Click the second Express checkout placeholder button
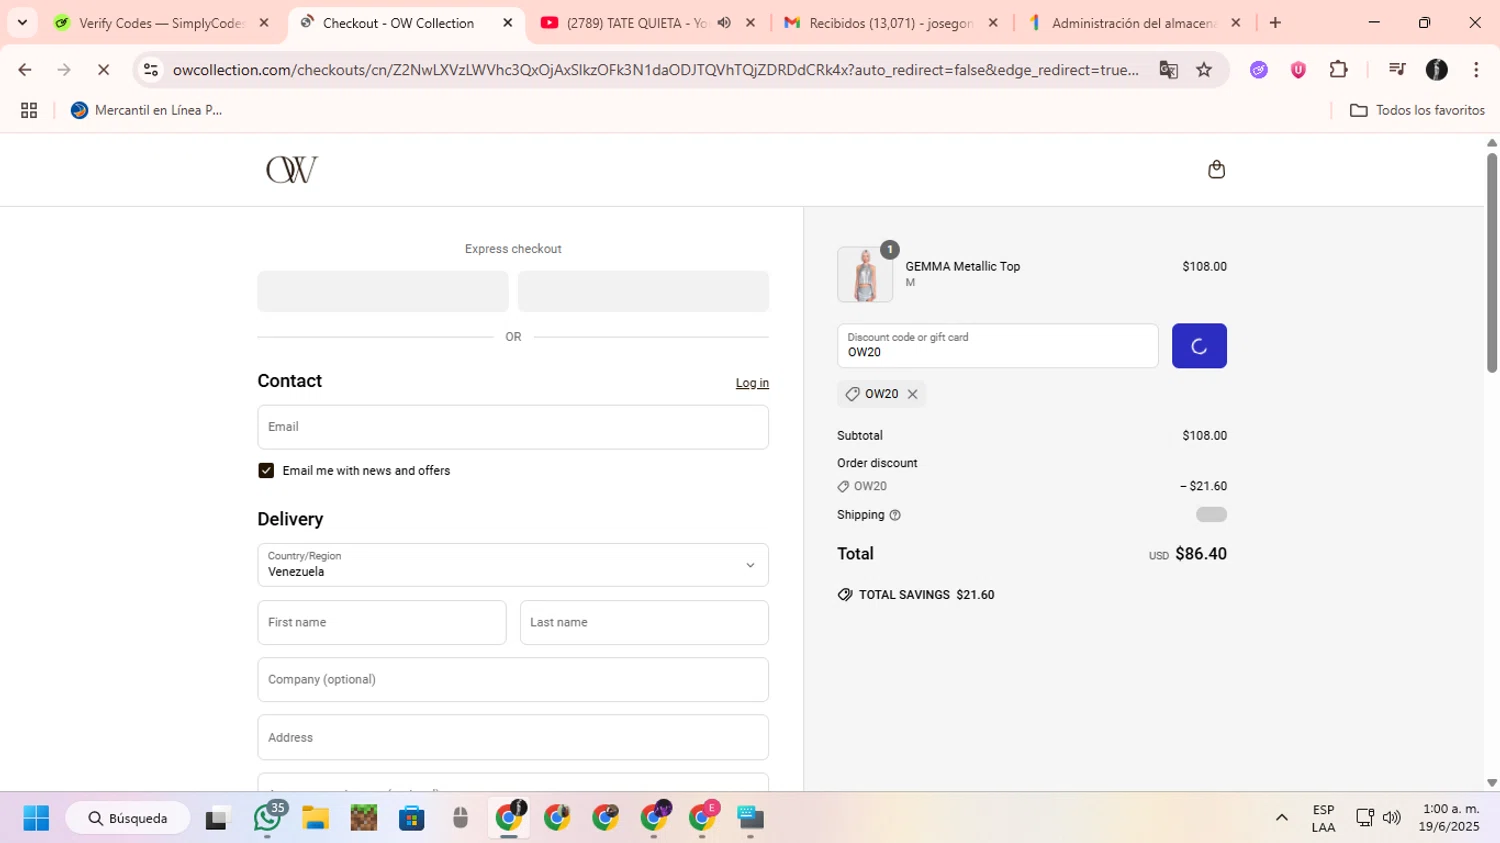This screenshot has height=843, width=1500. [643, 291]
